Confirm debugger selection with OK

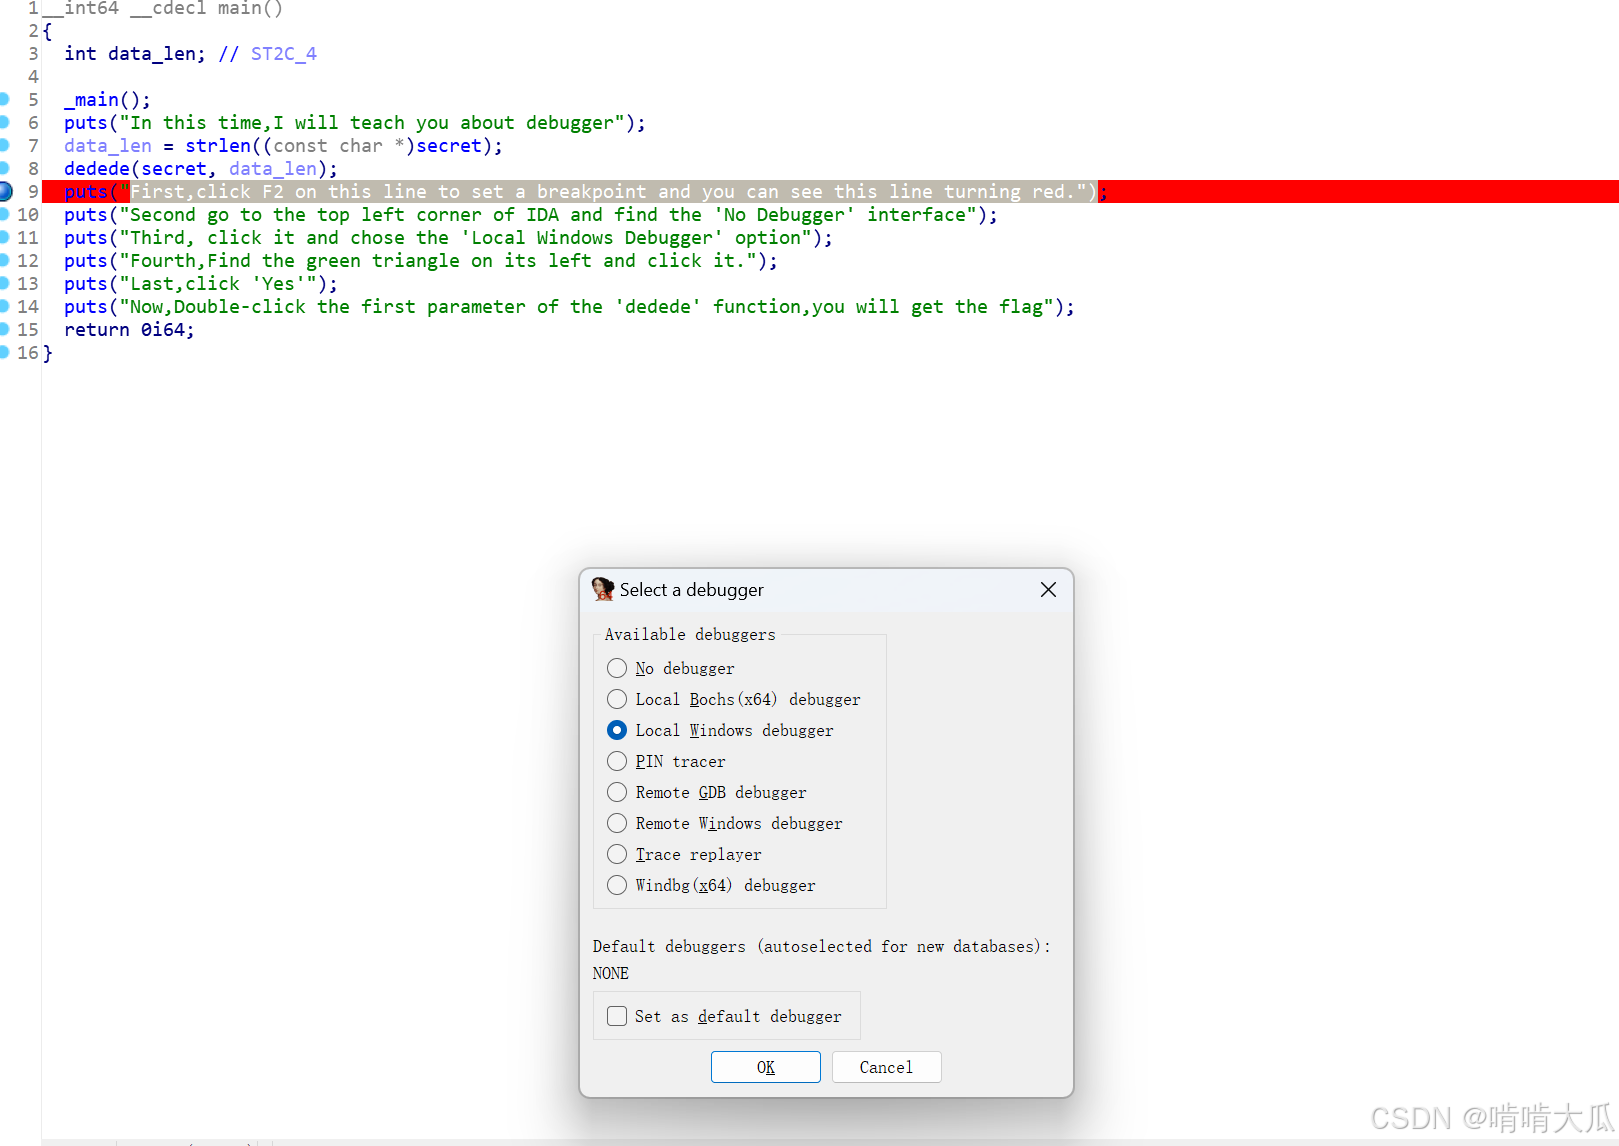tap(766, 1067)
